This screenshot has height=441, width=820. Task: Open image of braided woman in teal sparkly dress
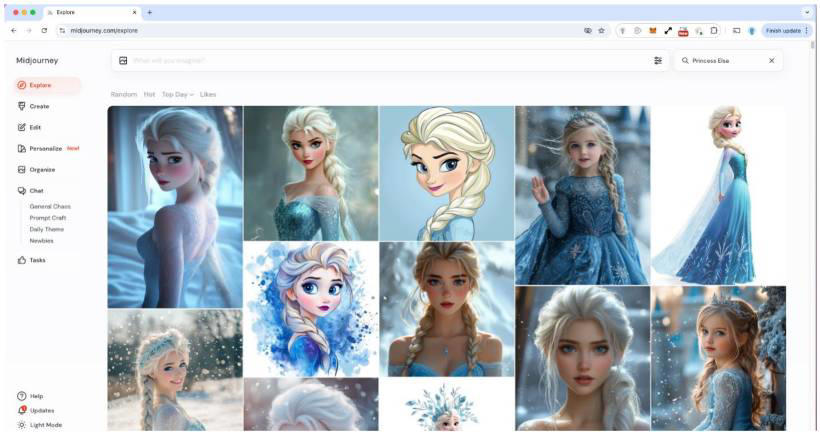click(x=311, y=173)
